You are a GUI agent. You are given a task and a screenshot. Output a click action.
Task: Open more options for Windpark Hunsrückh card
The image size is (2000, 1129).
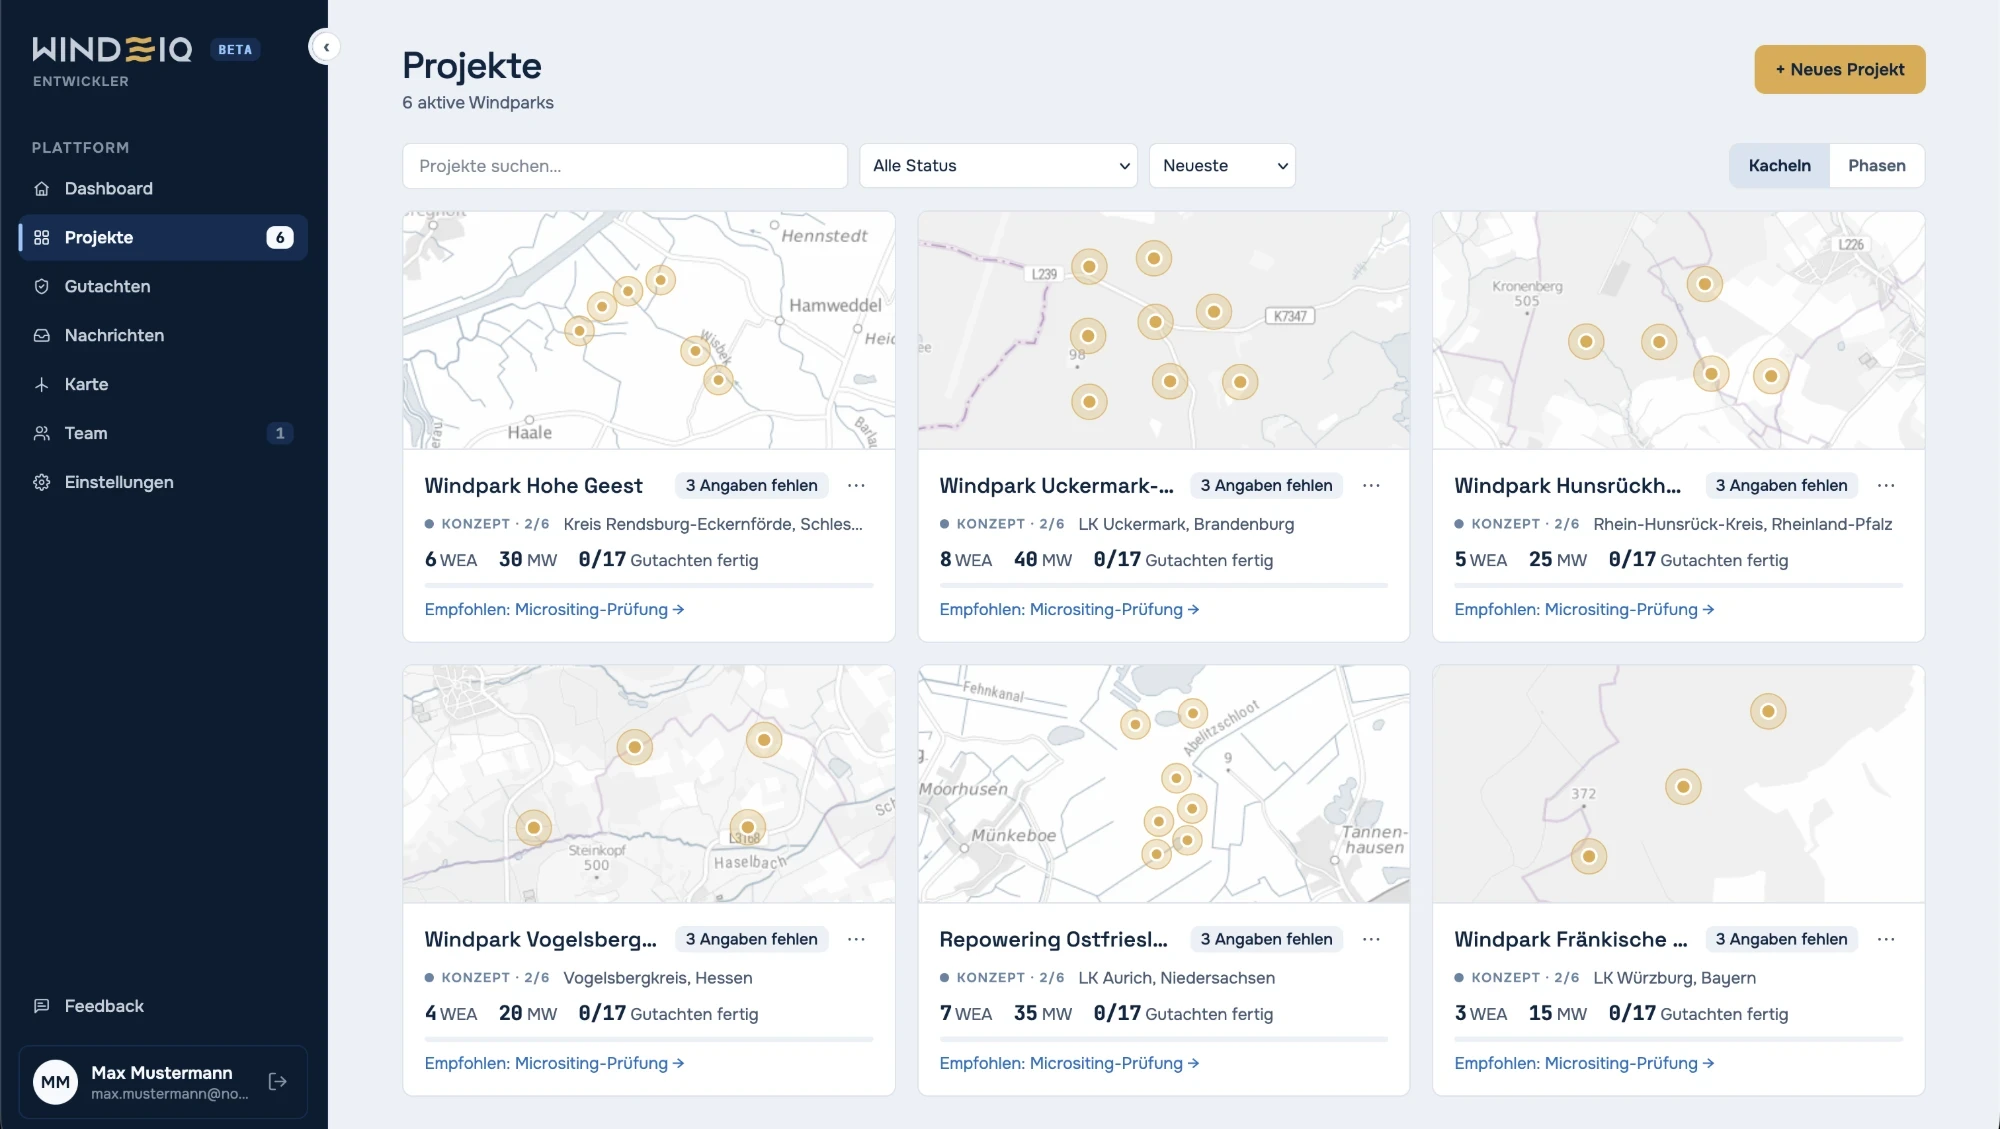point(1886,486)
